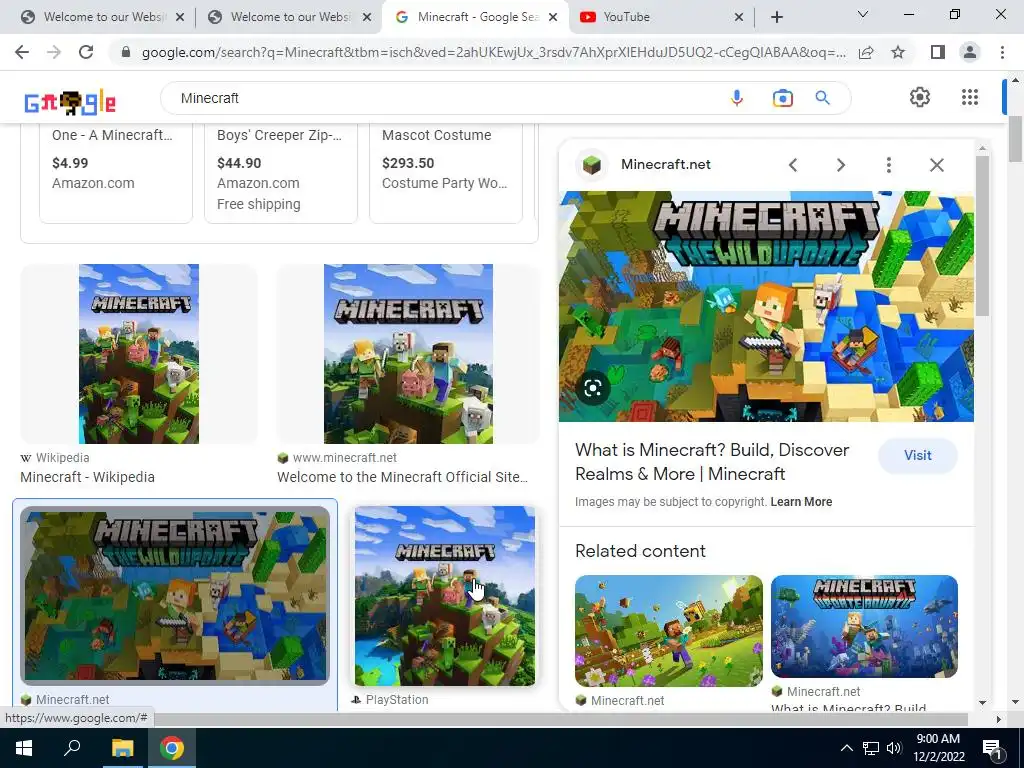Close the second Welcome tab

(368, 17)
